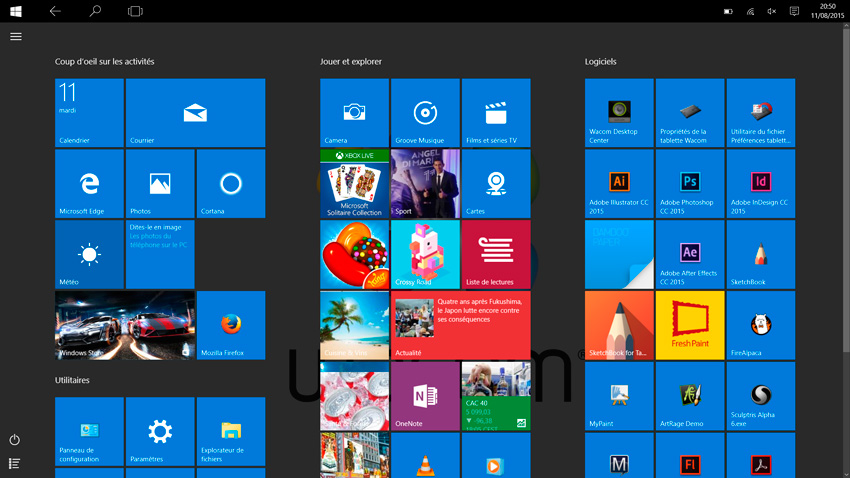850x478 pixels.
Task: Launch the Candy Crush tile
Action: (x=355, y=255)
